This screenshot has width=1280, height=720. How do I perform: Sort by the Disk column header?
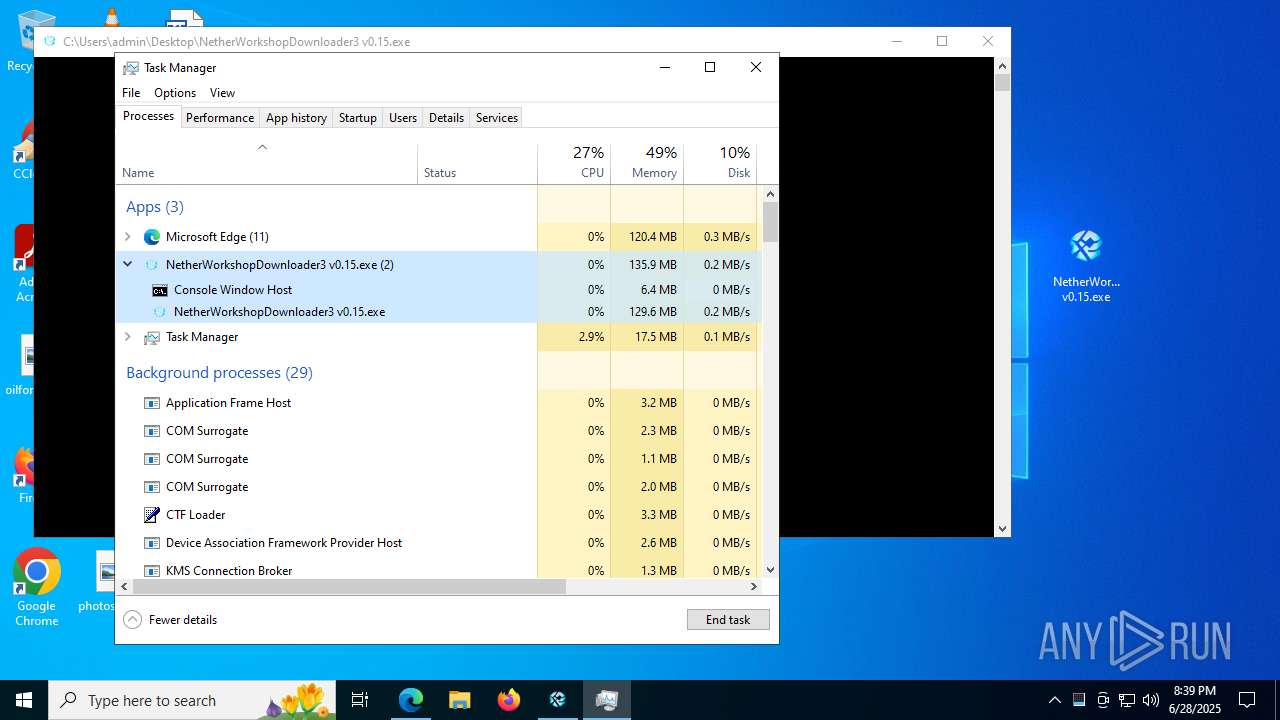[x=720, y=164]
